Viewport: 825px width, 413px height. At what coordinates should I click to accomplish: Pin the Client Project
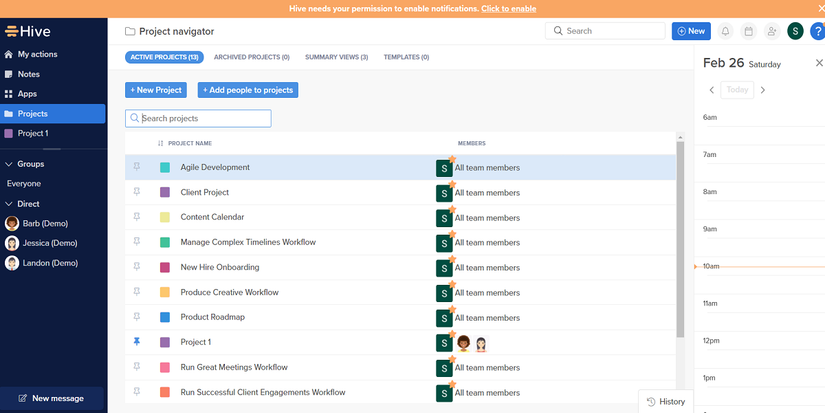(137, 192)
